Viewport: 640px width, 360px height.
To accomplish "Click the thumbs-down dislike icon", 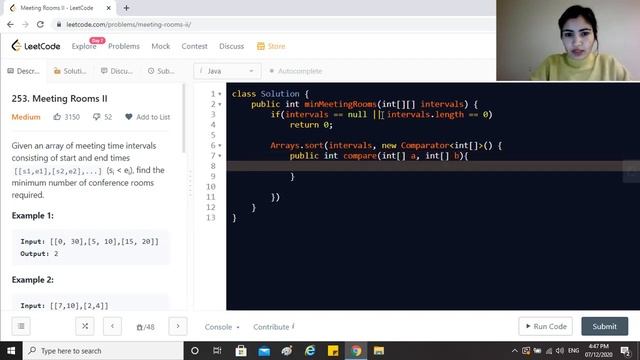I will click(96, 117).
